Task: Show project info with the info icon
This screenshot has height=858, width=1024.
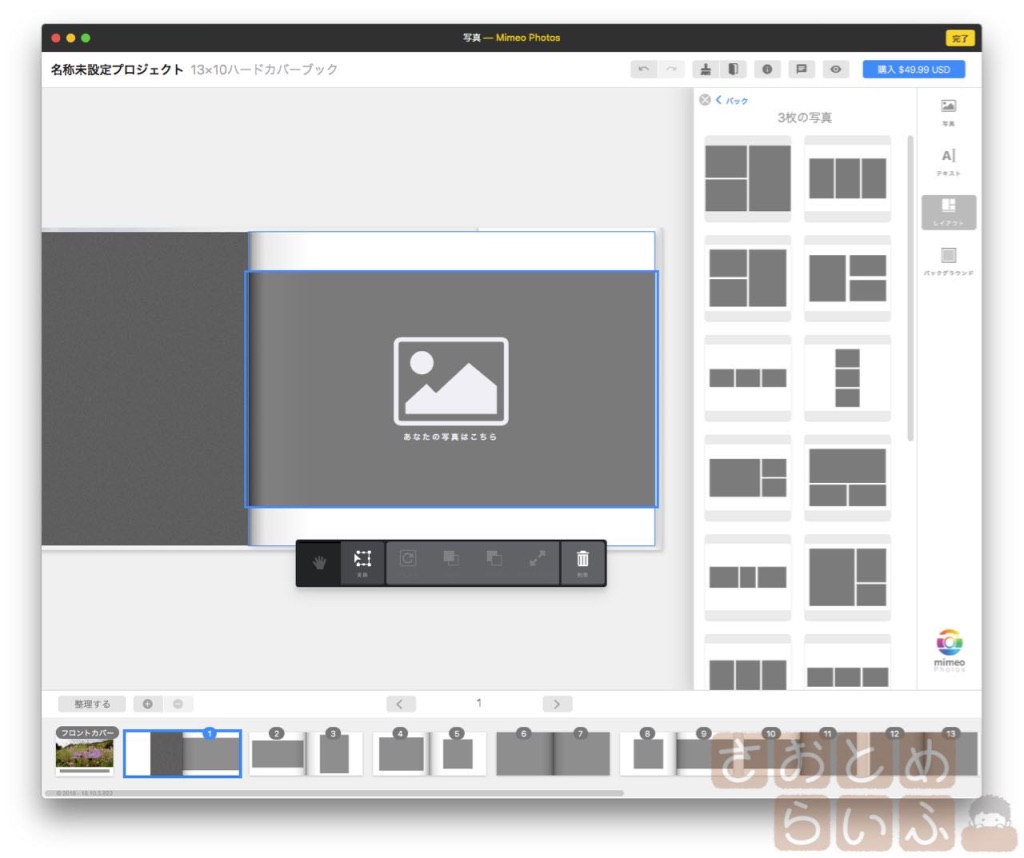Action: tap(767, 69)
